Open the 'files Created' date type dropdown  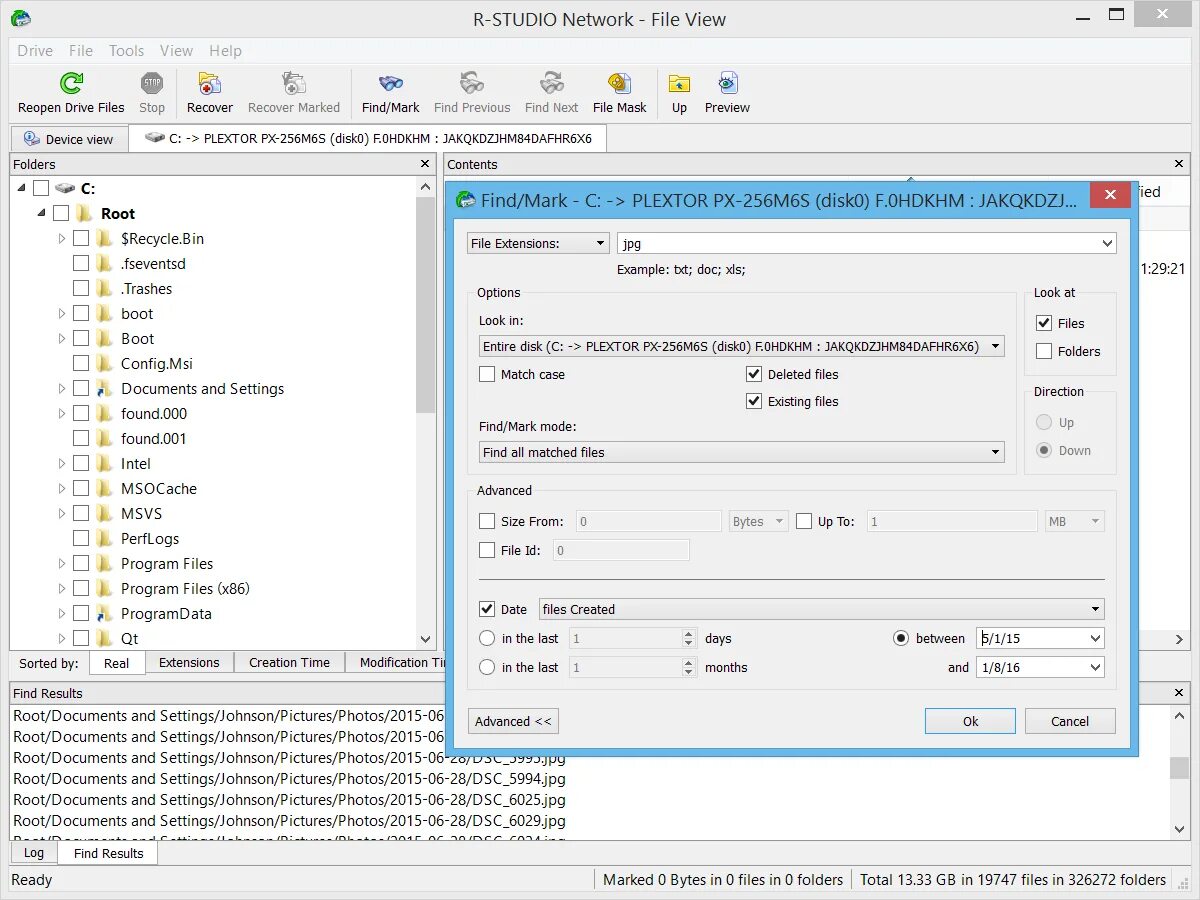821,609
